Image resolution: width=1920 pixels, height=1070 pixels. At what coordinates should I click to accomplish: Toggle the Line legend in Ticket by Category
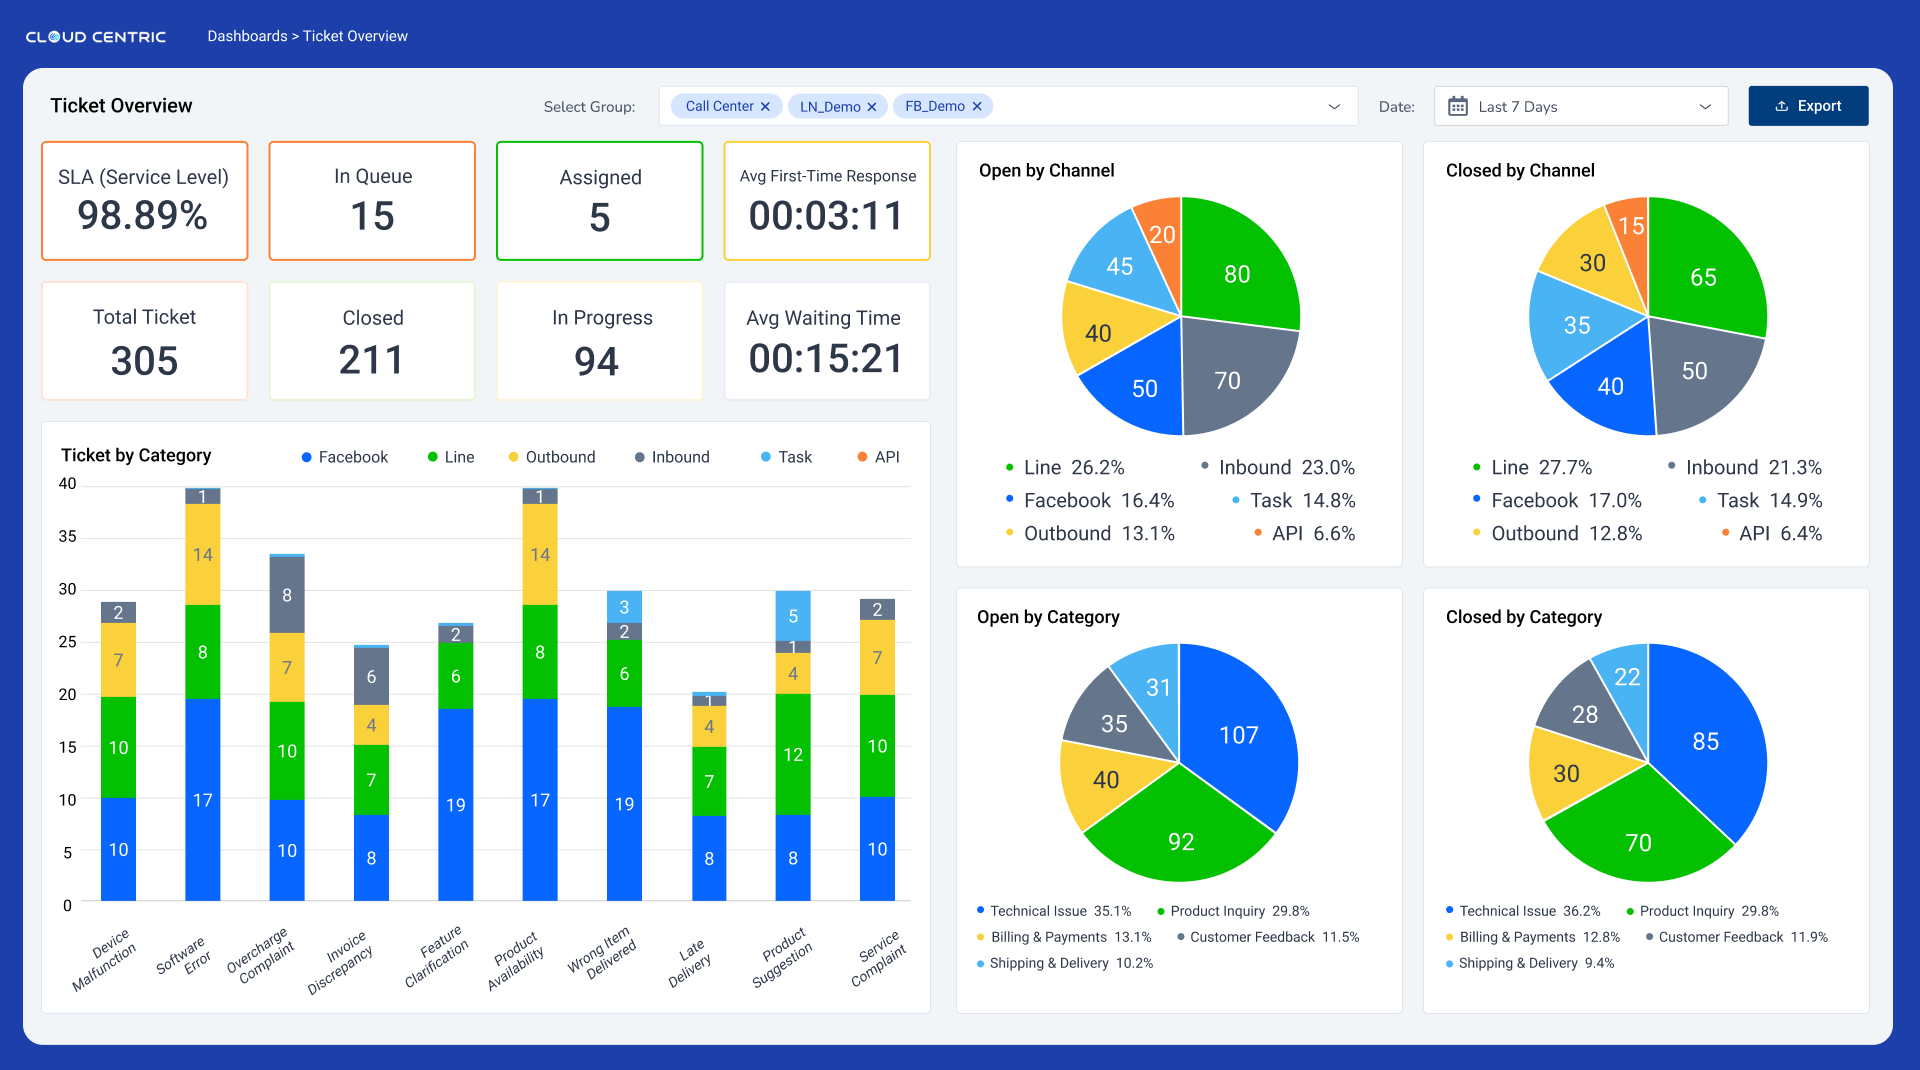pos(451,457)
